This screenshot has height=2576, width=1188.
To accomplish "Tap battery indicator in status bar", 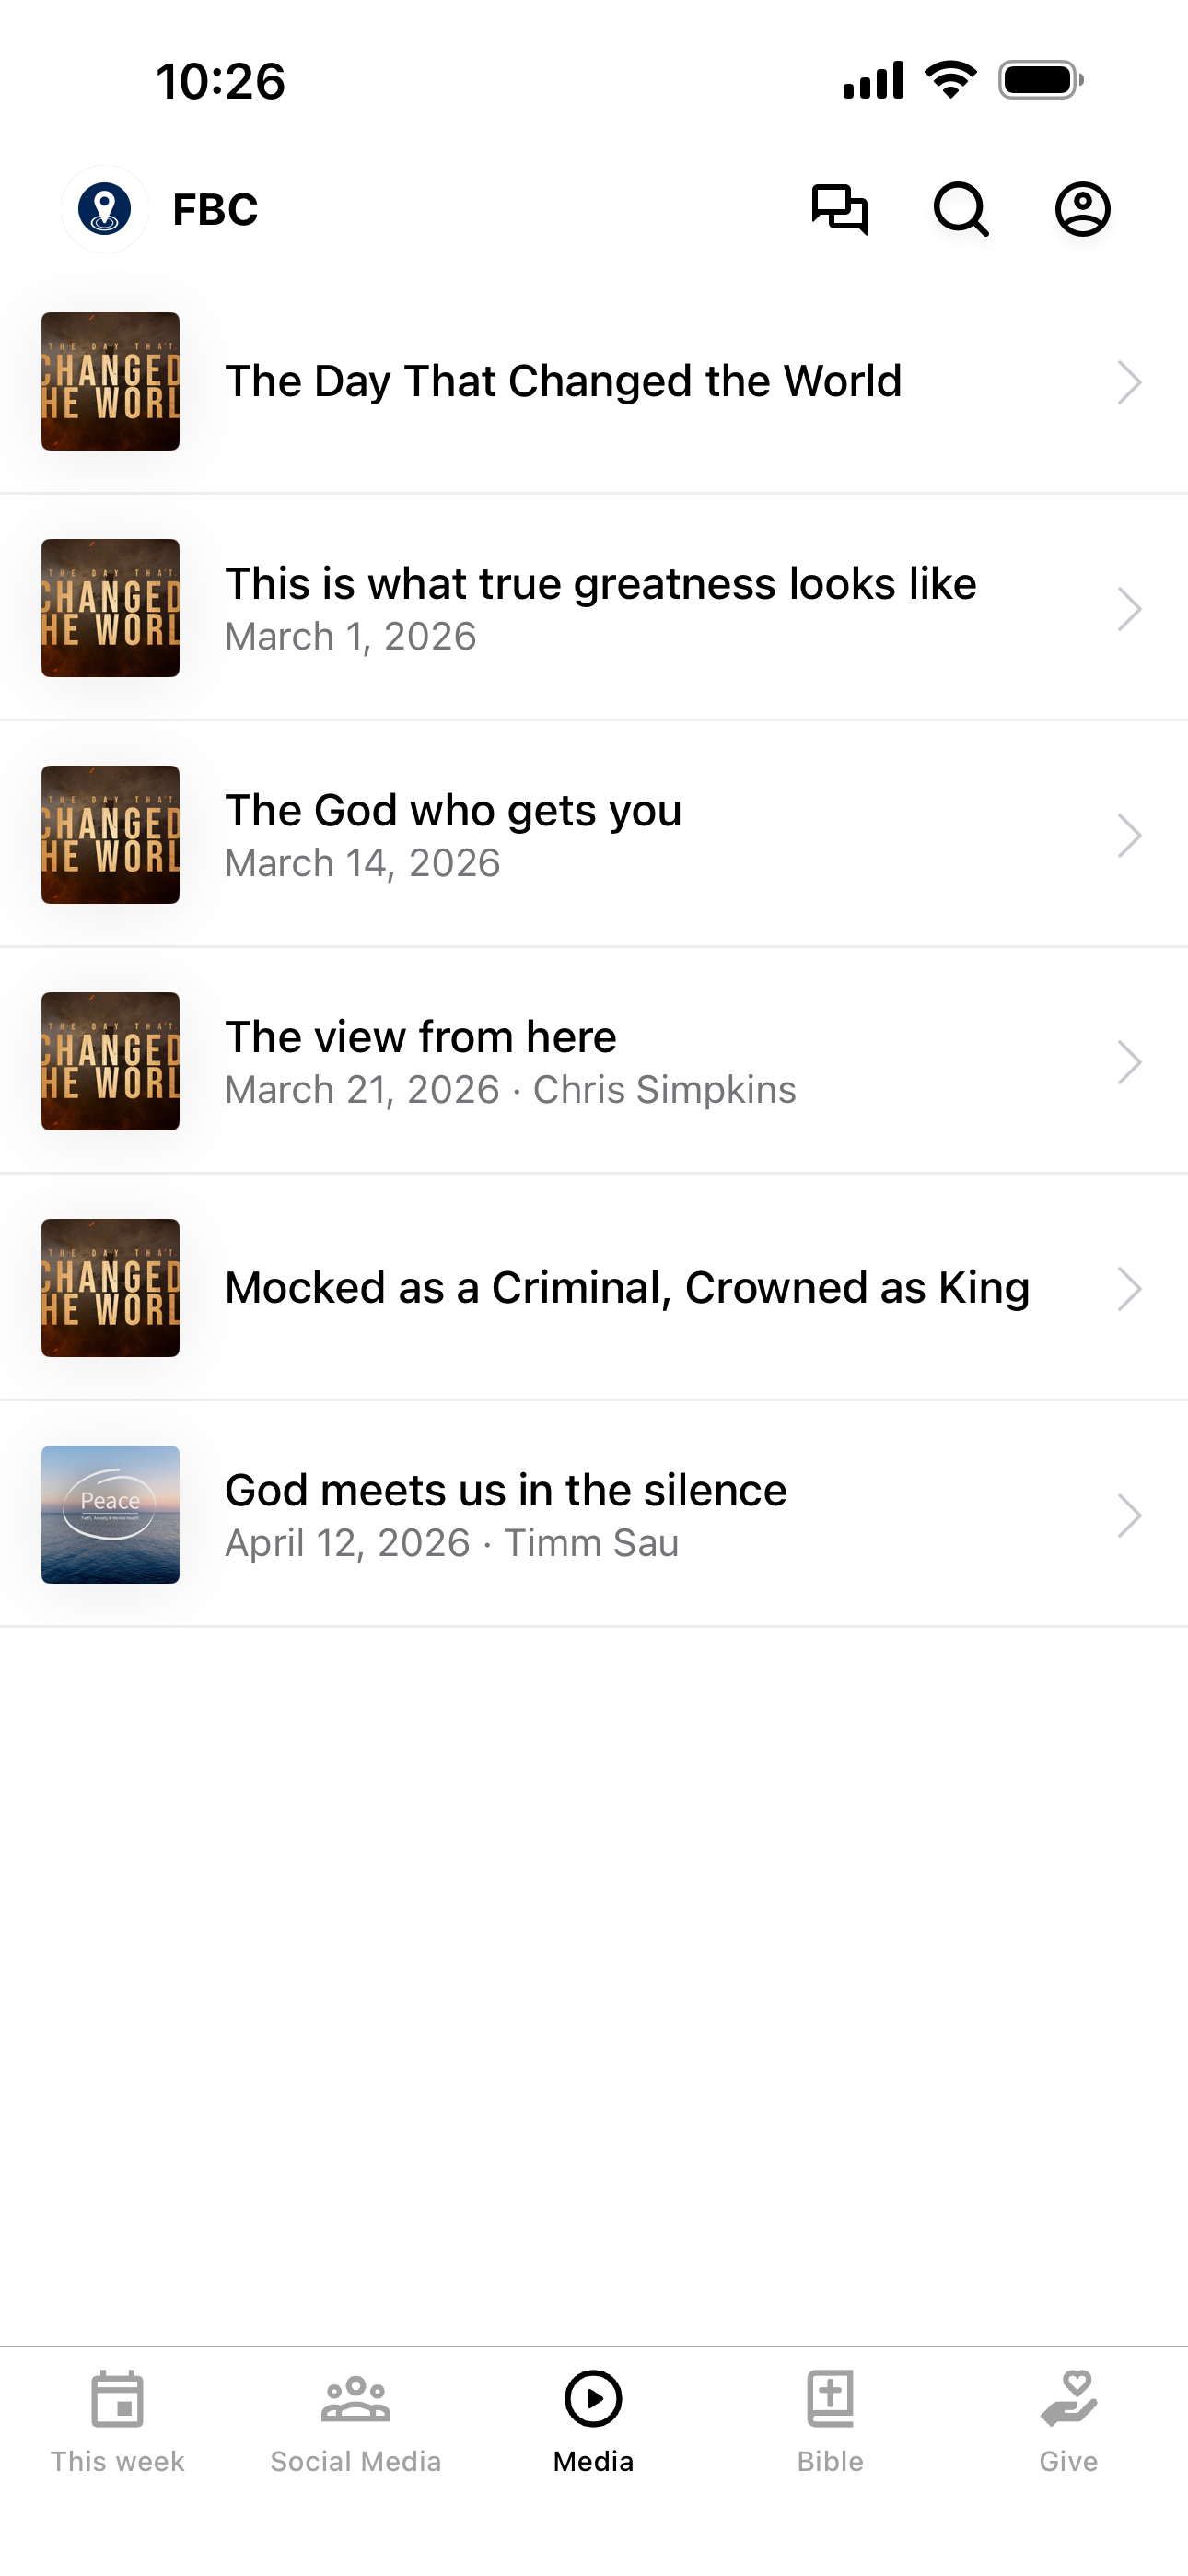I will pos(1040,80).
